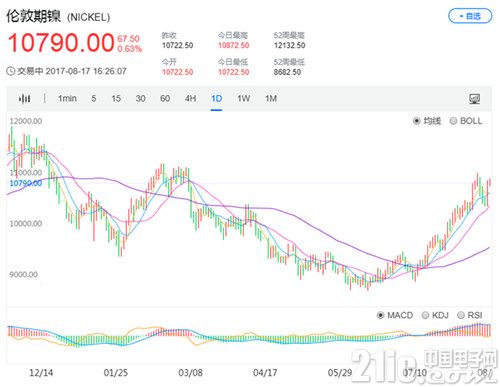
Task: Select the 1D daily timeframe
Action: point(216,98)
